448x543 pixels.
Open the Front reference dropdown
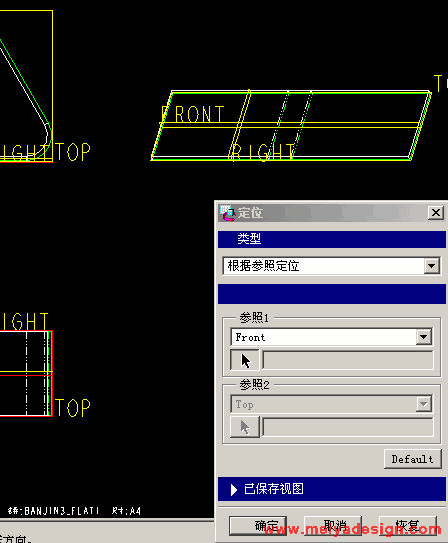click(x=424, y=337)
